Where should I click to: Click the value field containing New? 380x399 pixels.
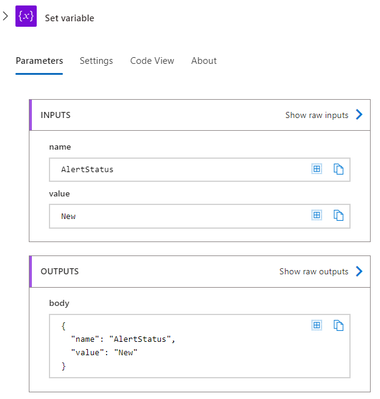pos(200,216)
